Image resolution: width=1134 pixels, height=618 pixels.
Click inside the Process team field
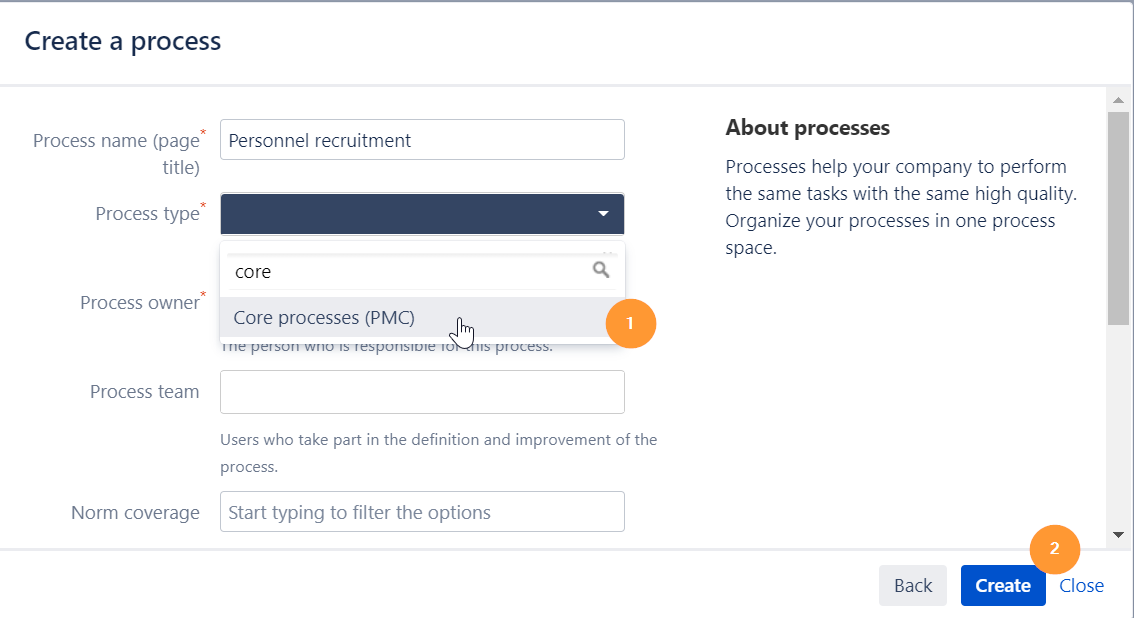click(x=421, y=391)
